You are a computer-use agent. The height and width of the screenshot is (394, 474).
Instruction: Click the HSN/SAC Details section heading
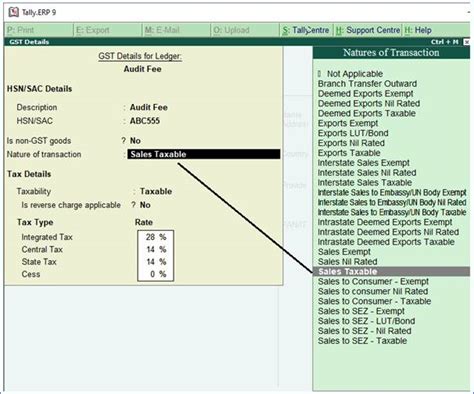[x=39, y=89]
